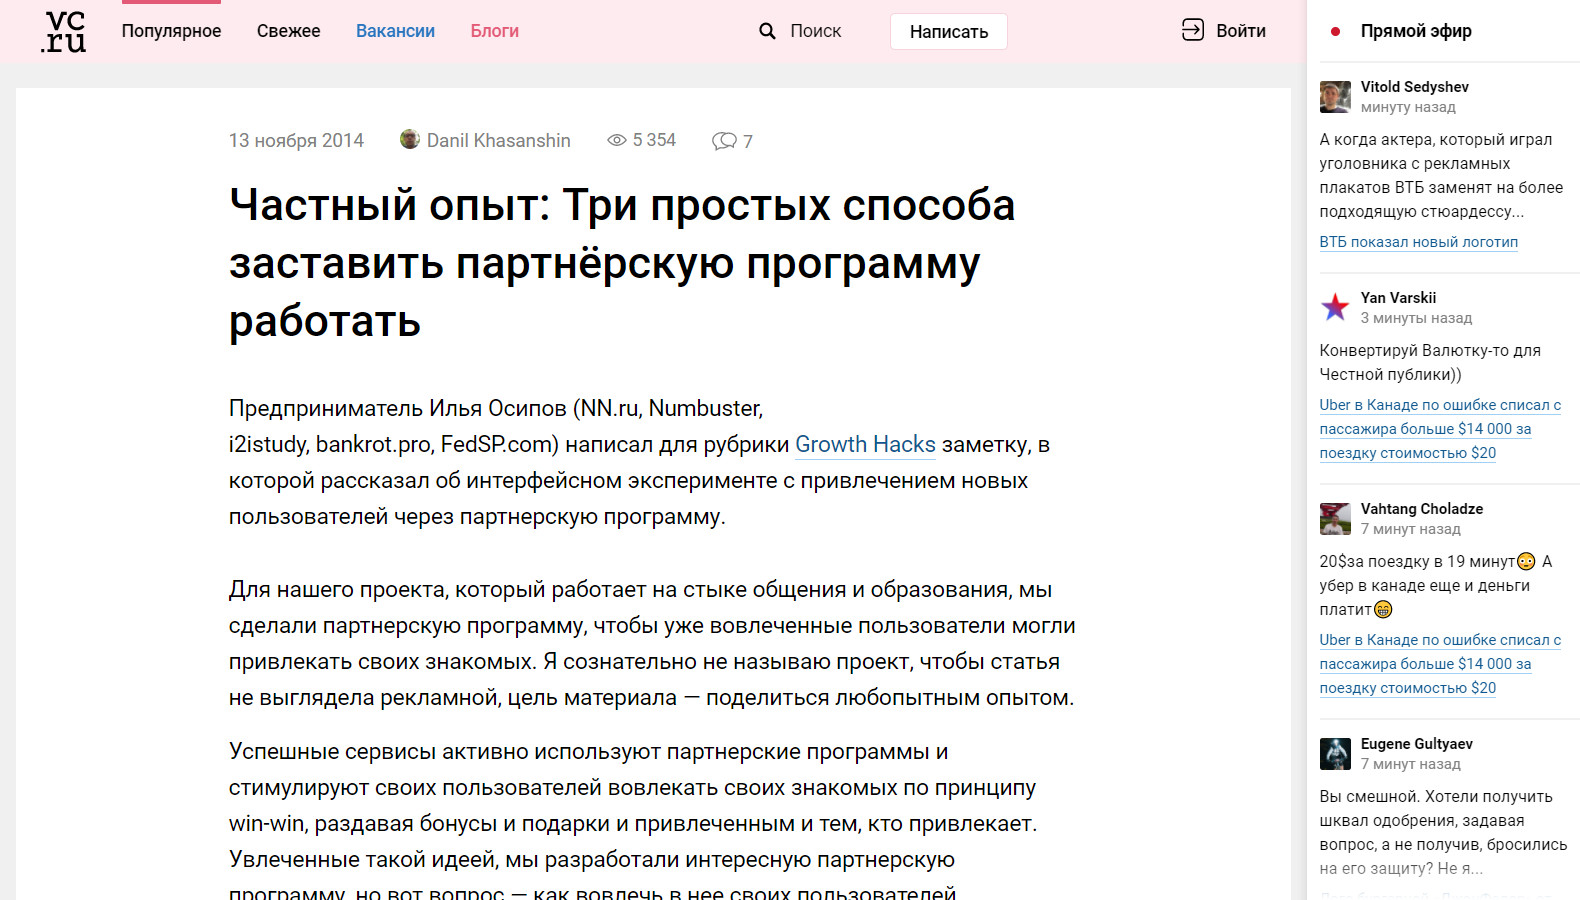This screenshot has height=900, width=1580.
Task: Switch to the Свежее section
Action: click(288, 31)
